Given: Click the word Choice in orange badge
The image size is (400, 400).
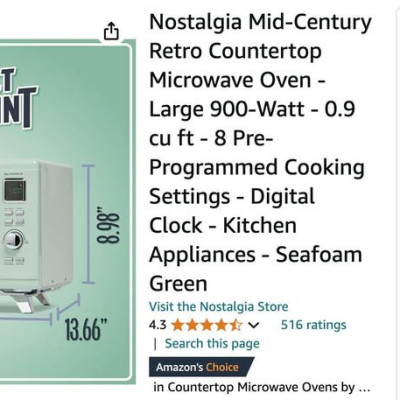Looking at the screenshot, I should point(222,367).
